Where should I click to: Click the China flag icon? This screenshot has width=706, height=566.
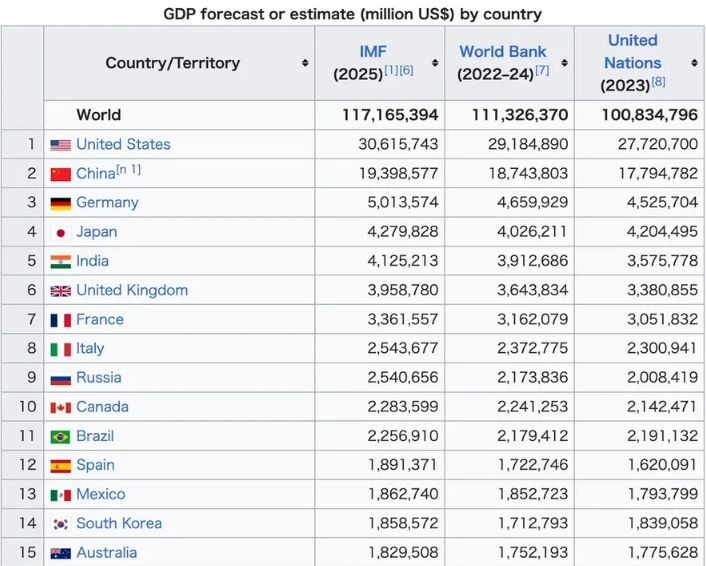pos(60,174)
